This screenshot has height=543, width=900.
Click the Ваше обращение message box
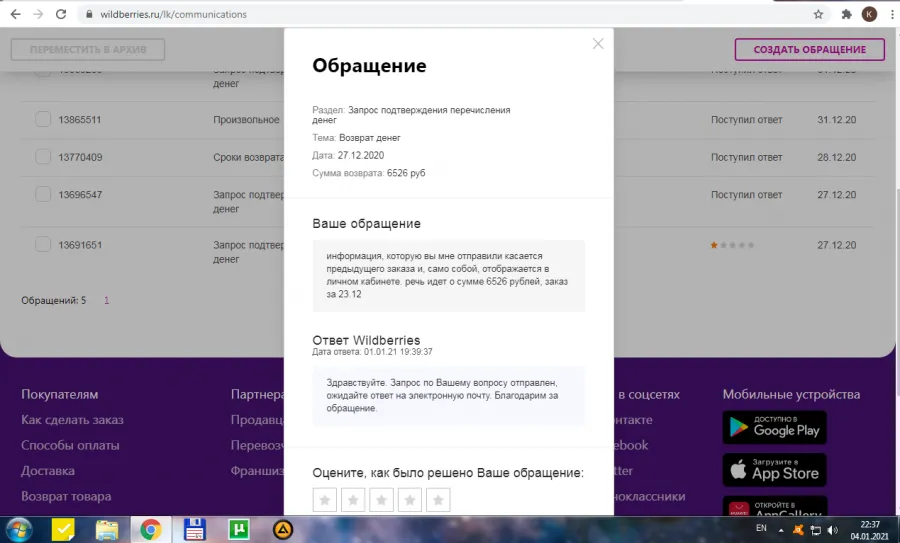(x=448, y=276)
